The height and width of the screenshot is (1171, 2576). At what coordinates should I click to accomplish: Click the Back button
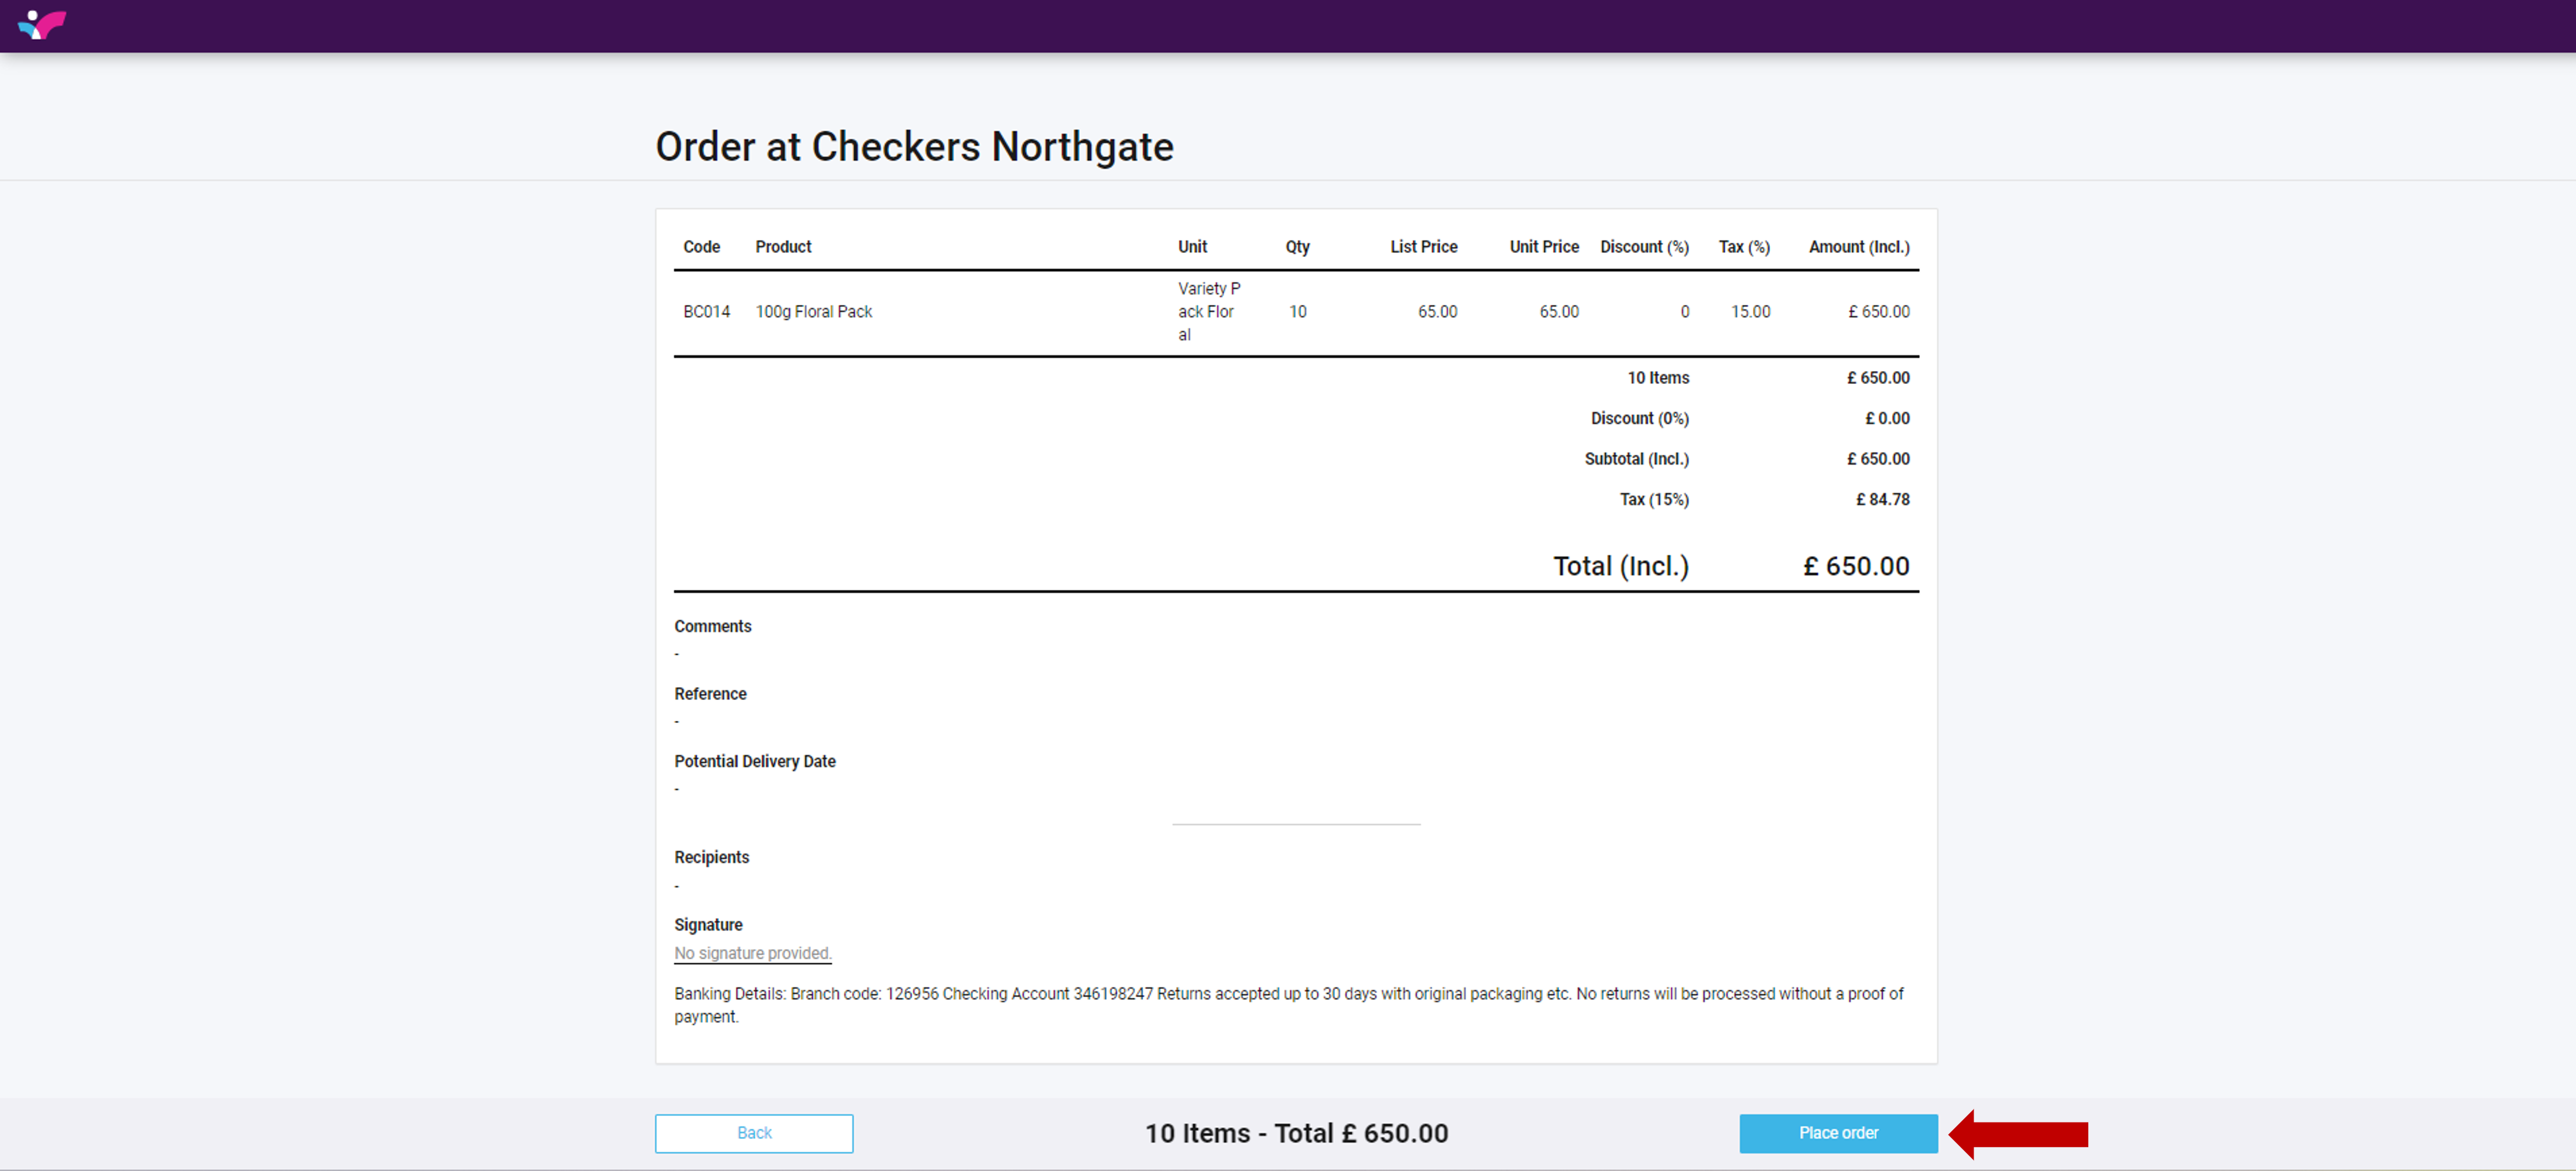point(754,1132)
